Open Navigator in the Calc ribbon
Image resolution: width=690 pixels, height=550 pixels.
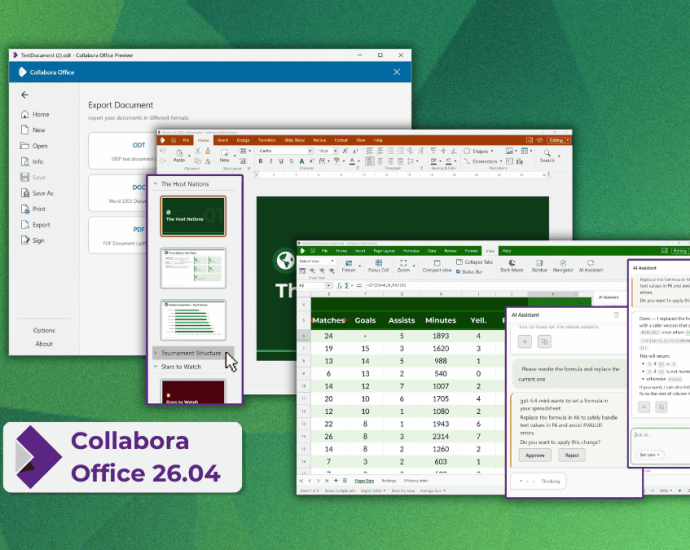[x=563, y=266]
